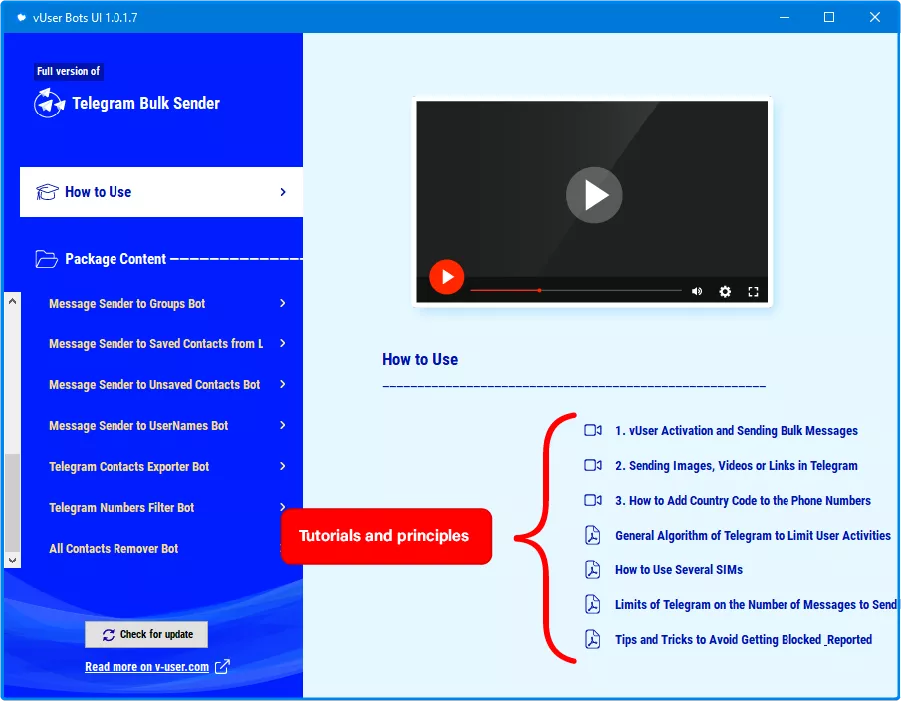Screen dimensions: 901x701
Task: Click the graduation cap icon beside How to Use
Action: pyautogui.click(x=47, y=192)
